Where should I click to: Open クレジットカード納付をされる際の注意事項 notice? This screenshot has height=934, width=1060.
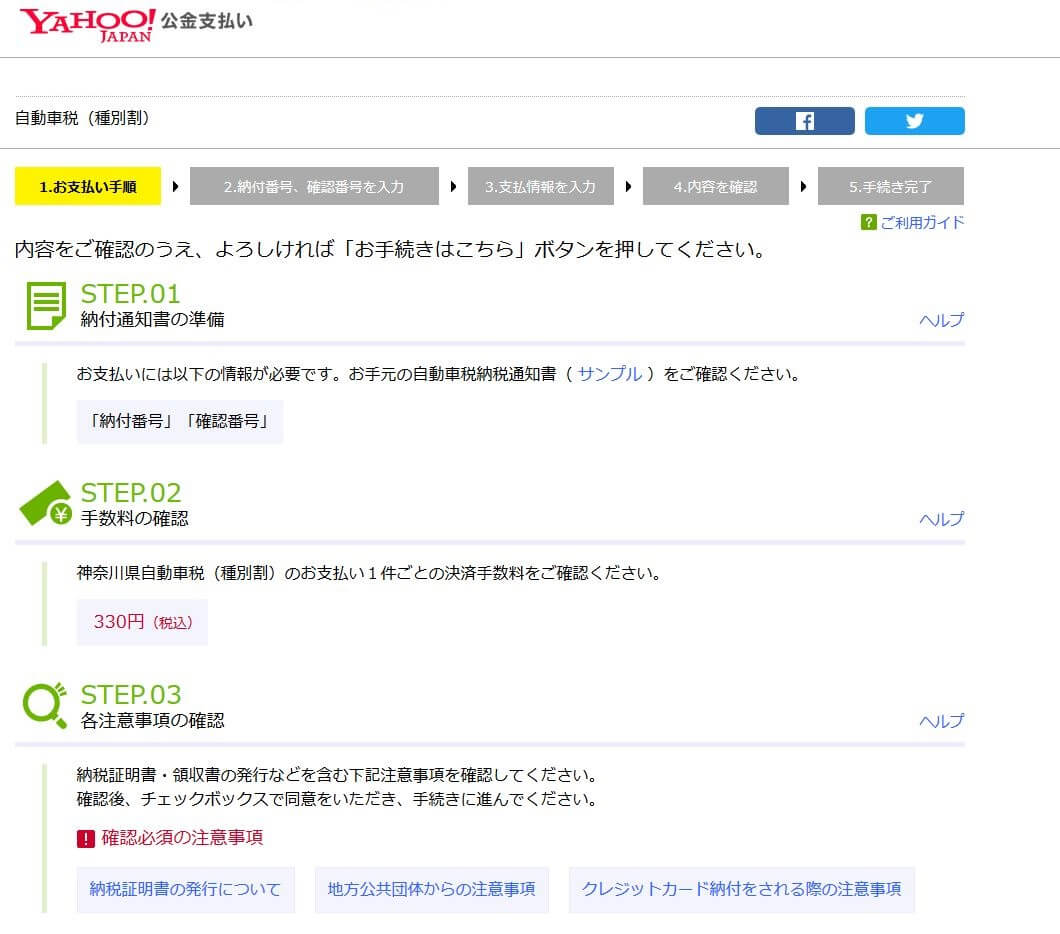pos(741,889)
